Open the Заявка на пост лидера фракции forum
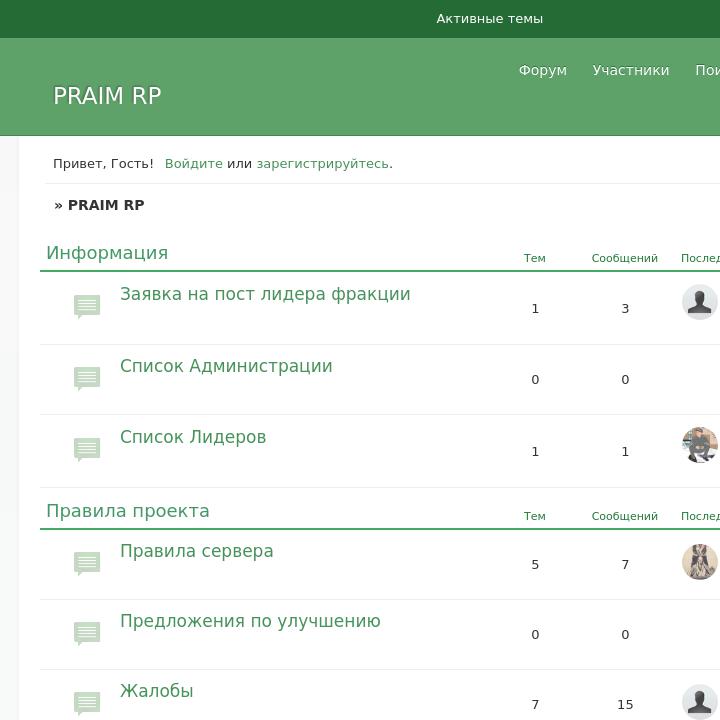720x720 pixels. click(x=265, y=294)
